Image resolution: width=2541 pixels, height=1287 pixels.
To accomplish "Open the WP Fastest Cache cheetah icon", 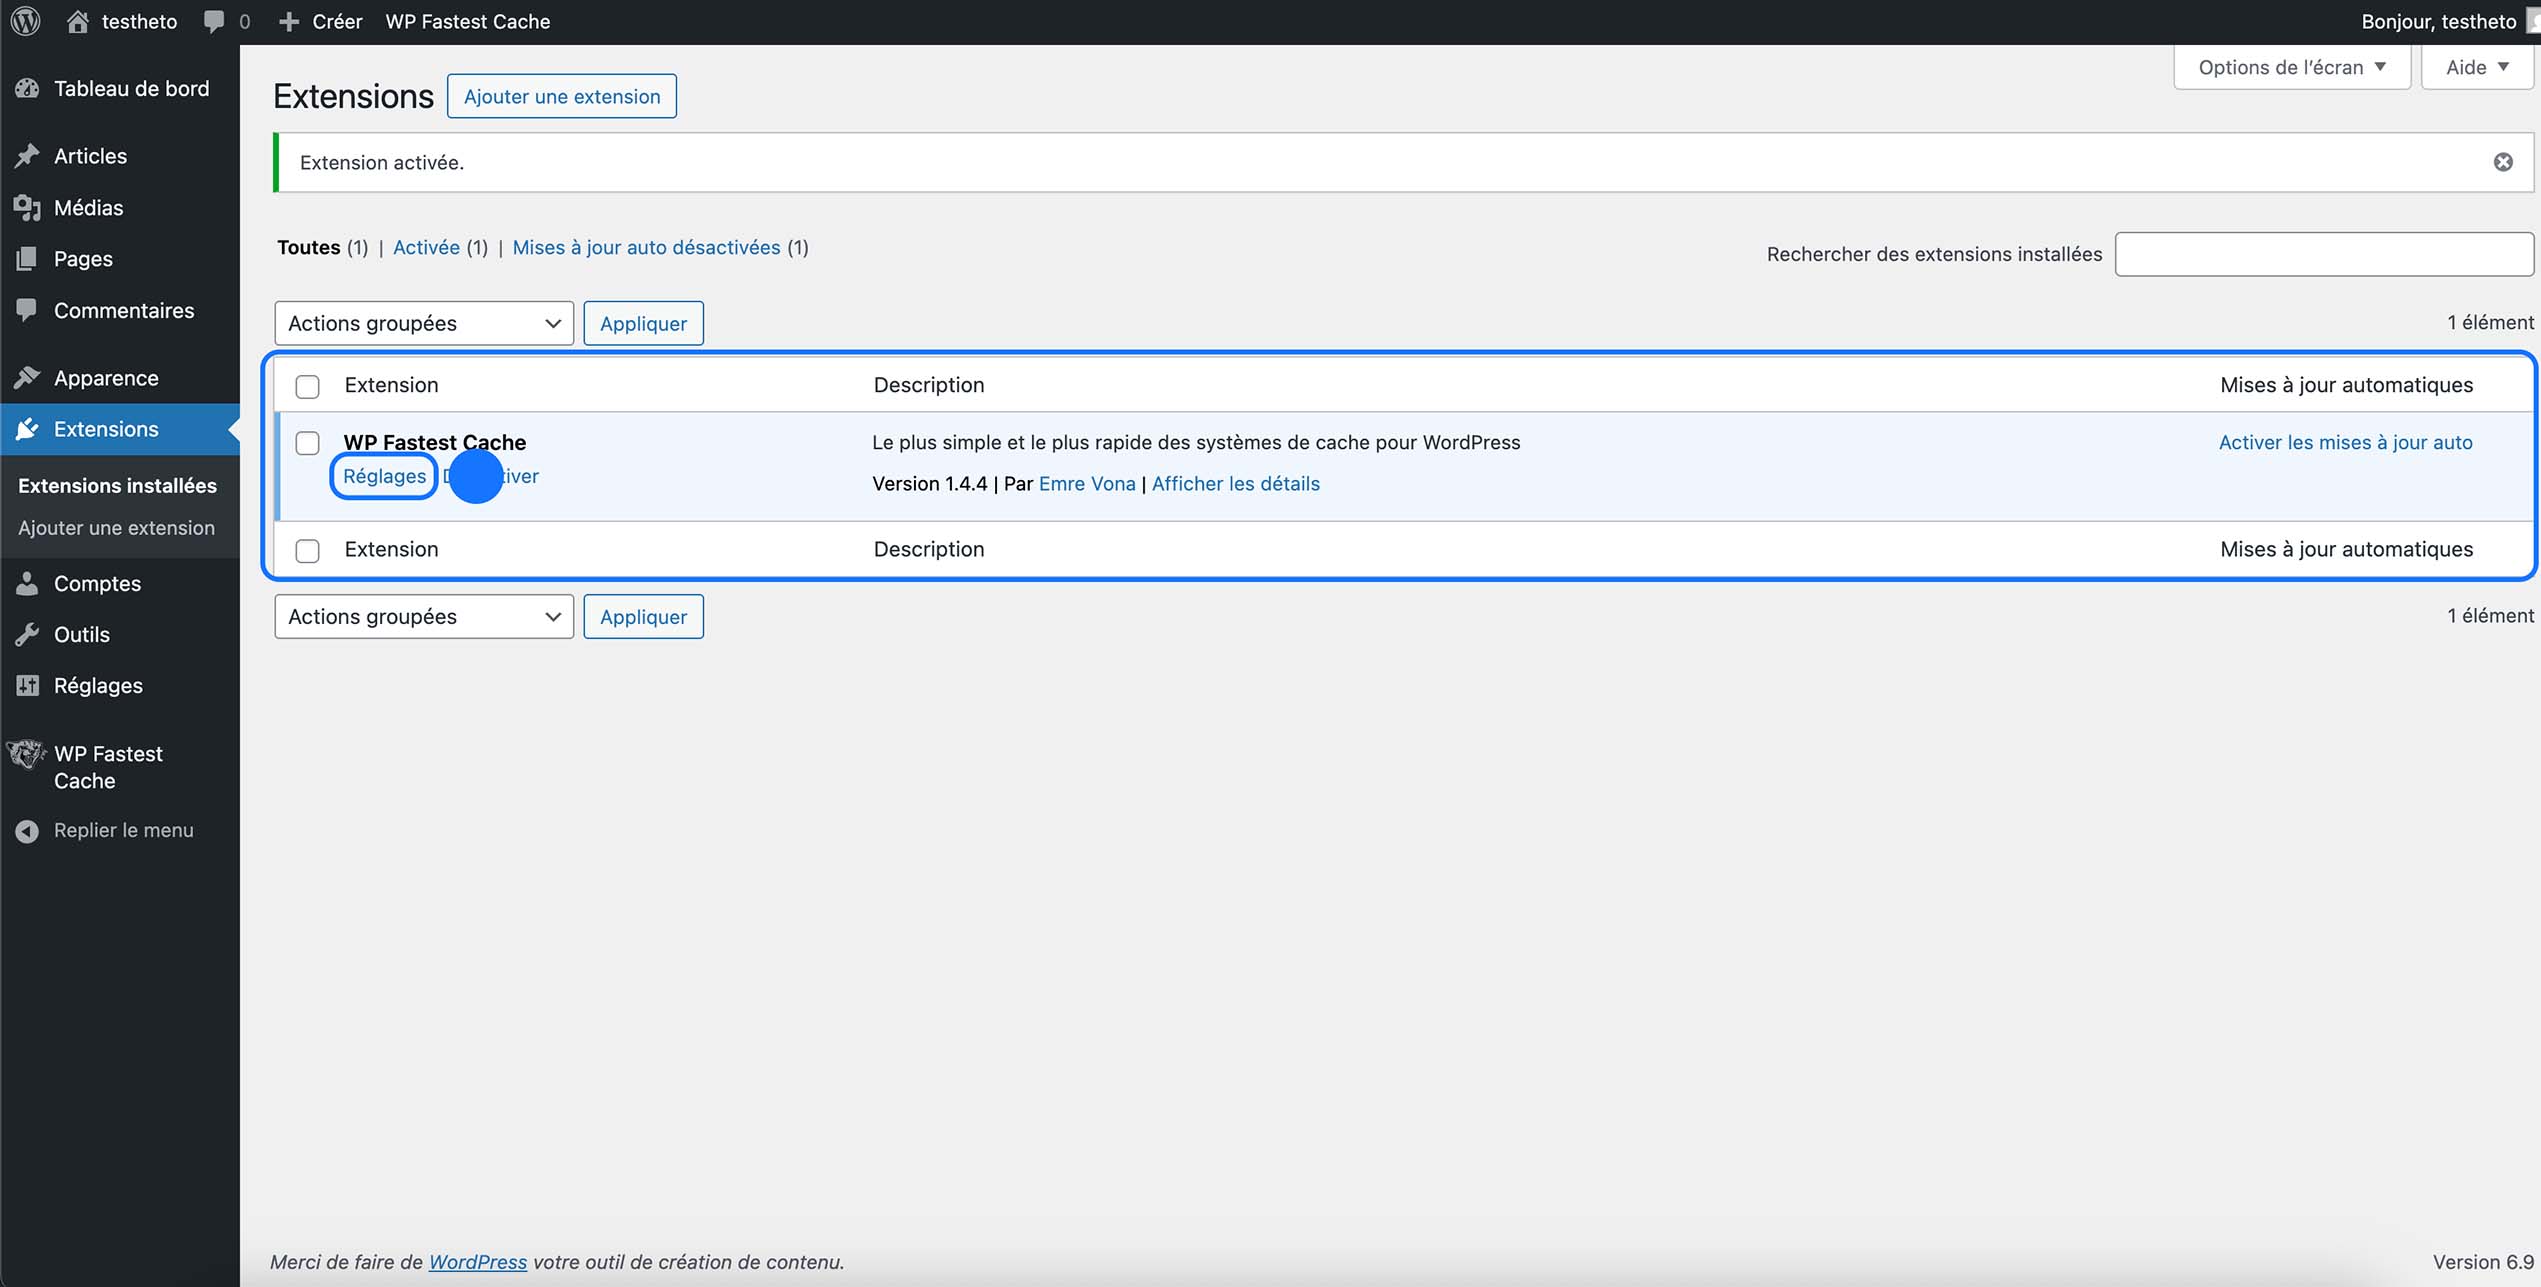I will click(25, 755).
